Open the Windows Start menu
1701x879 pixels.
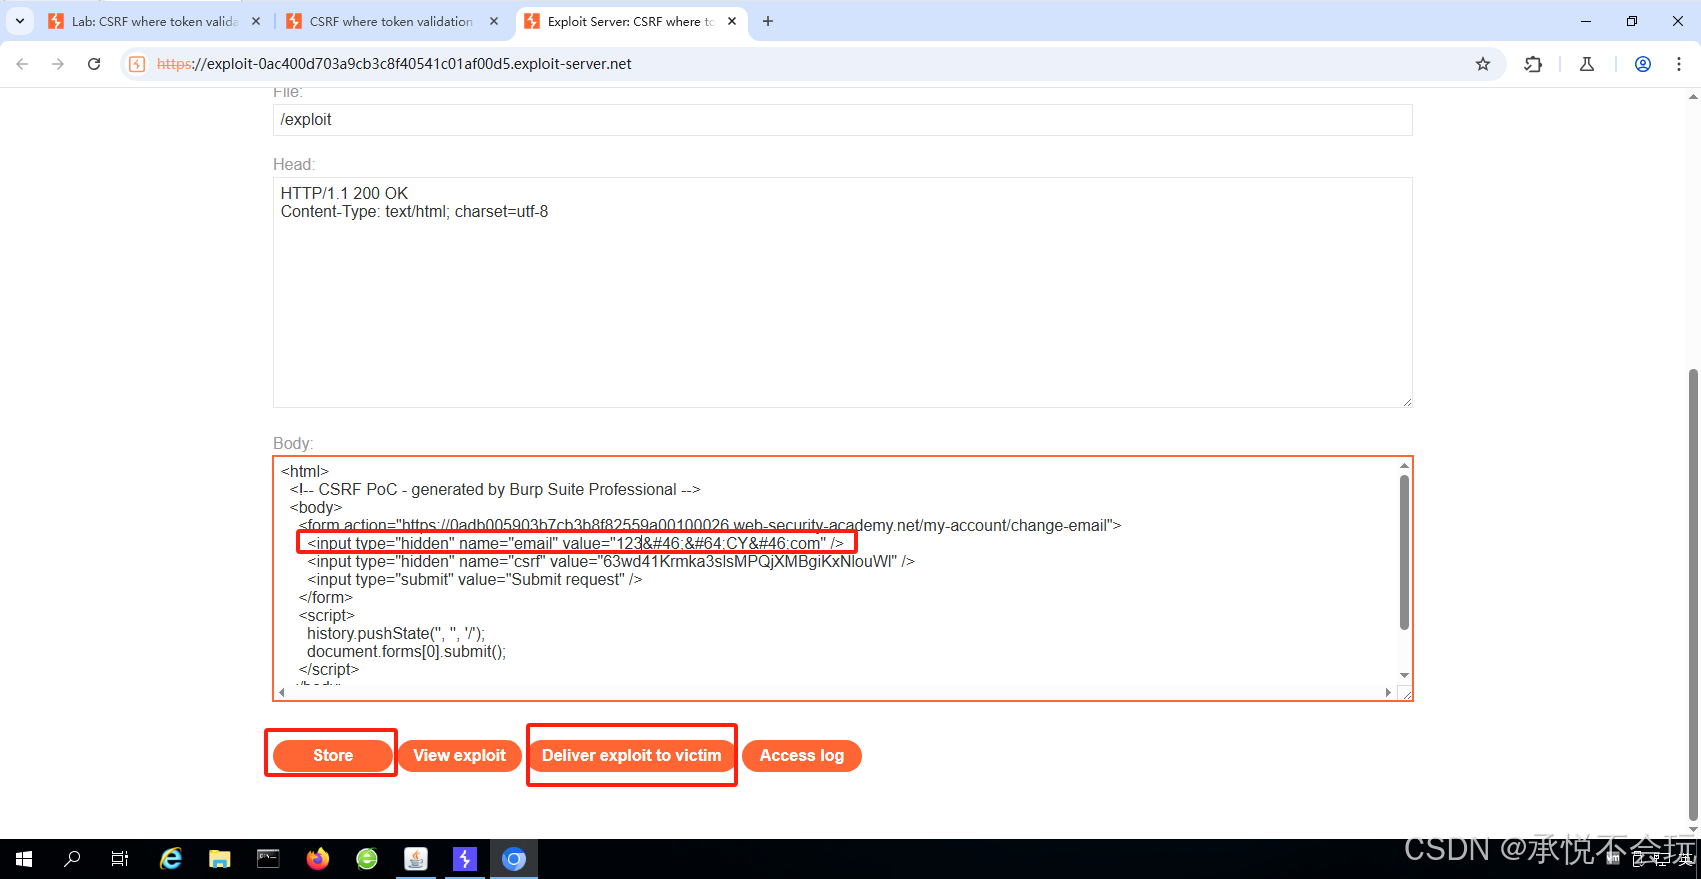tap(24, 859)
